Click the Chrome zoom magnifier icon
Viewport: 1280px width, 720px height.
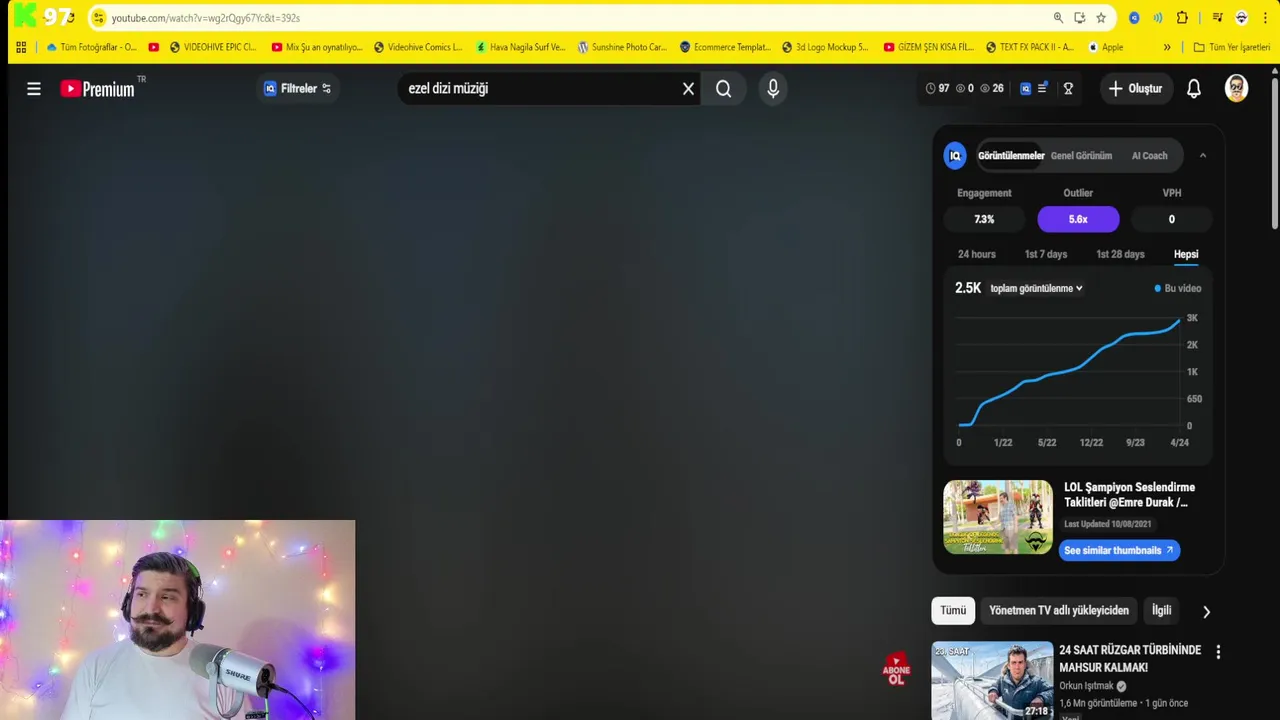(x=1058, y=18)
